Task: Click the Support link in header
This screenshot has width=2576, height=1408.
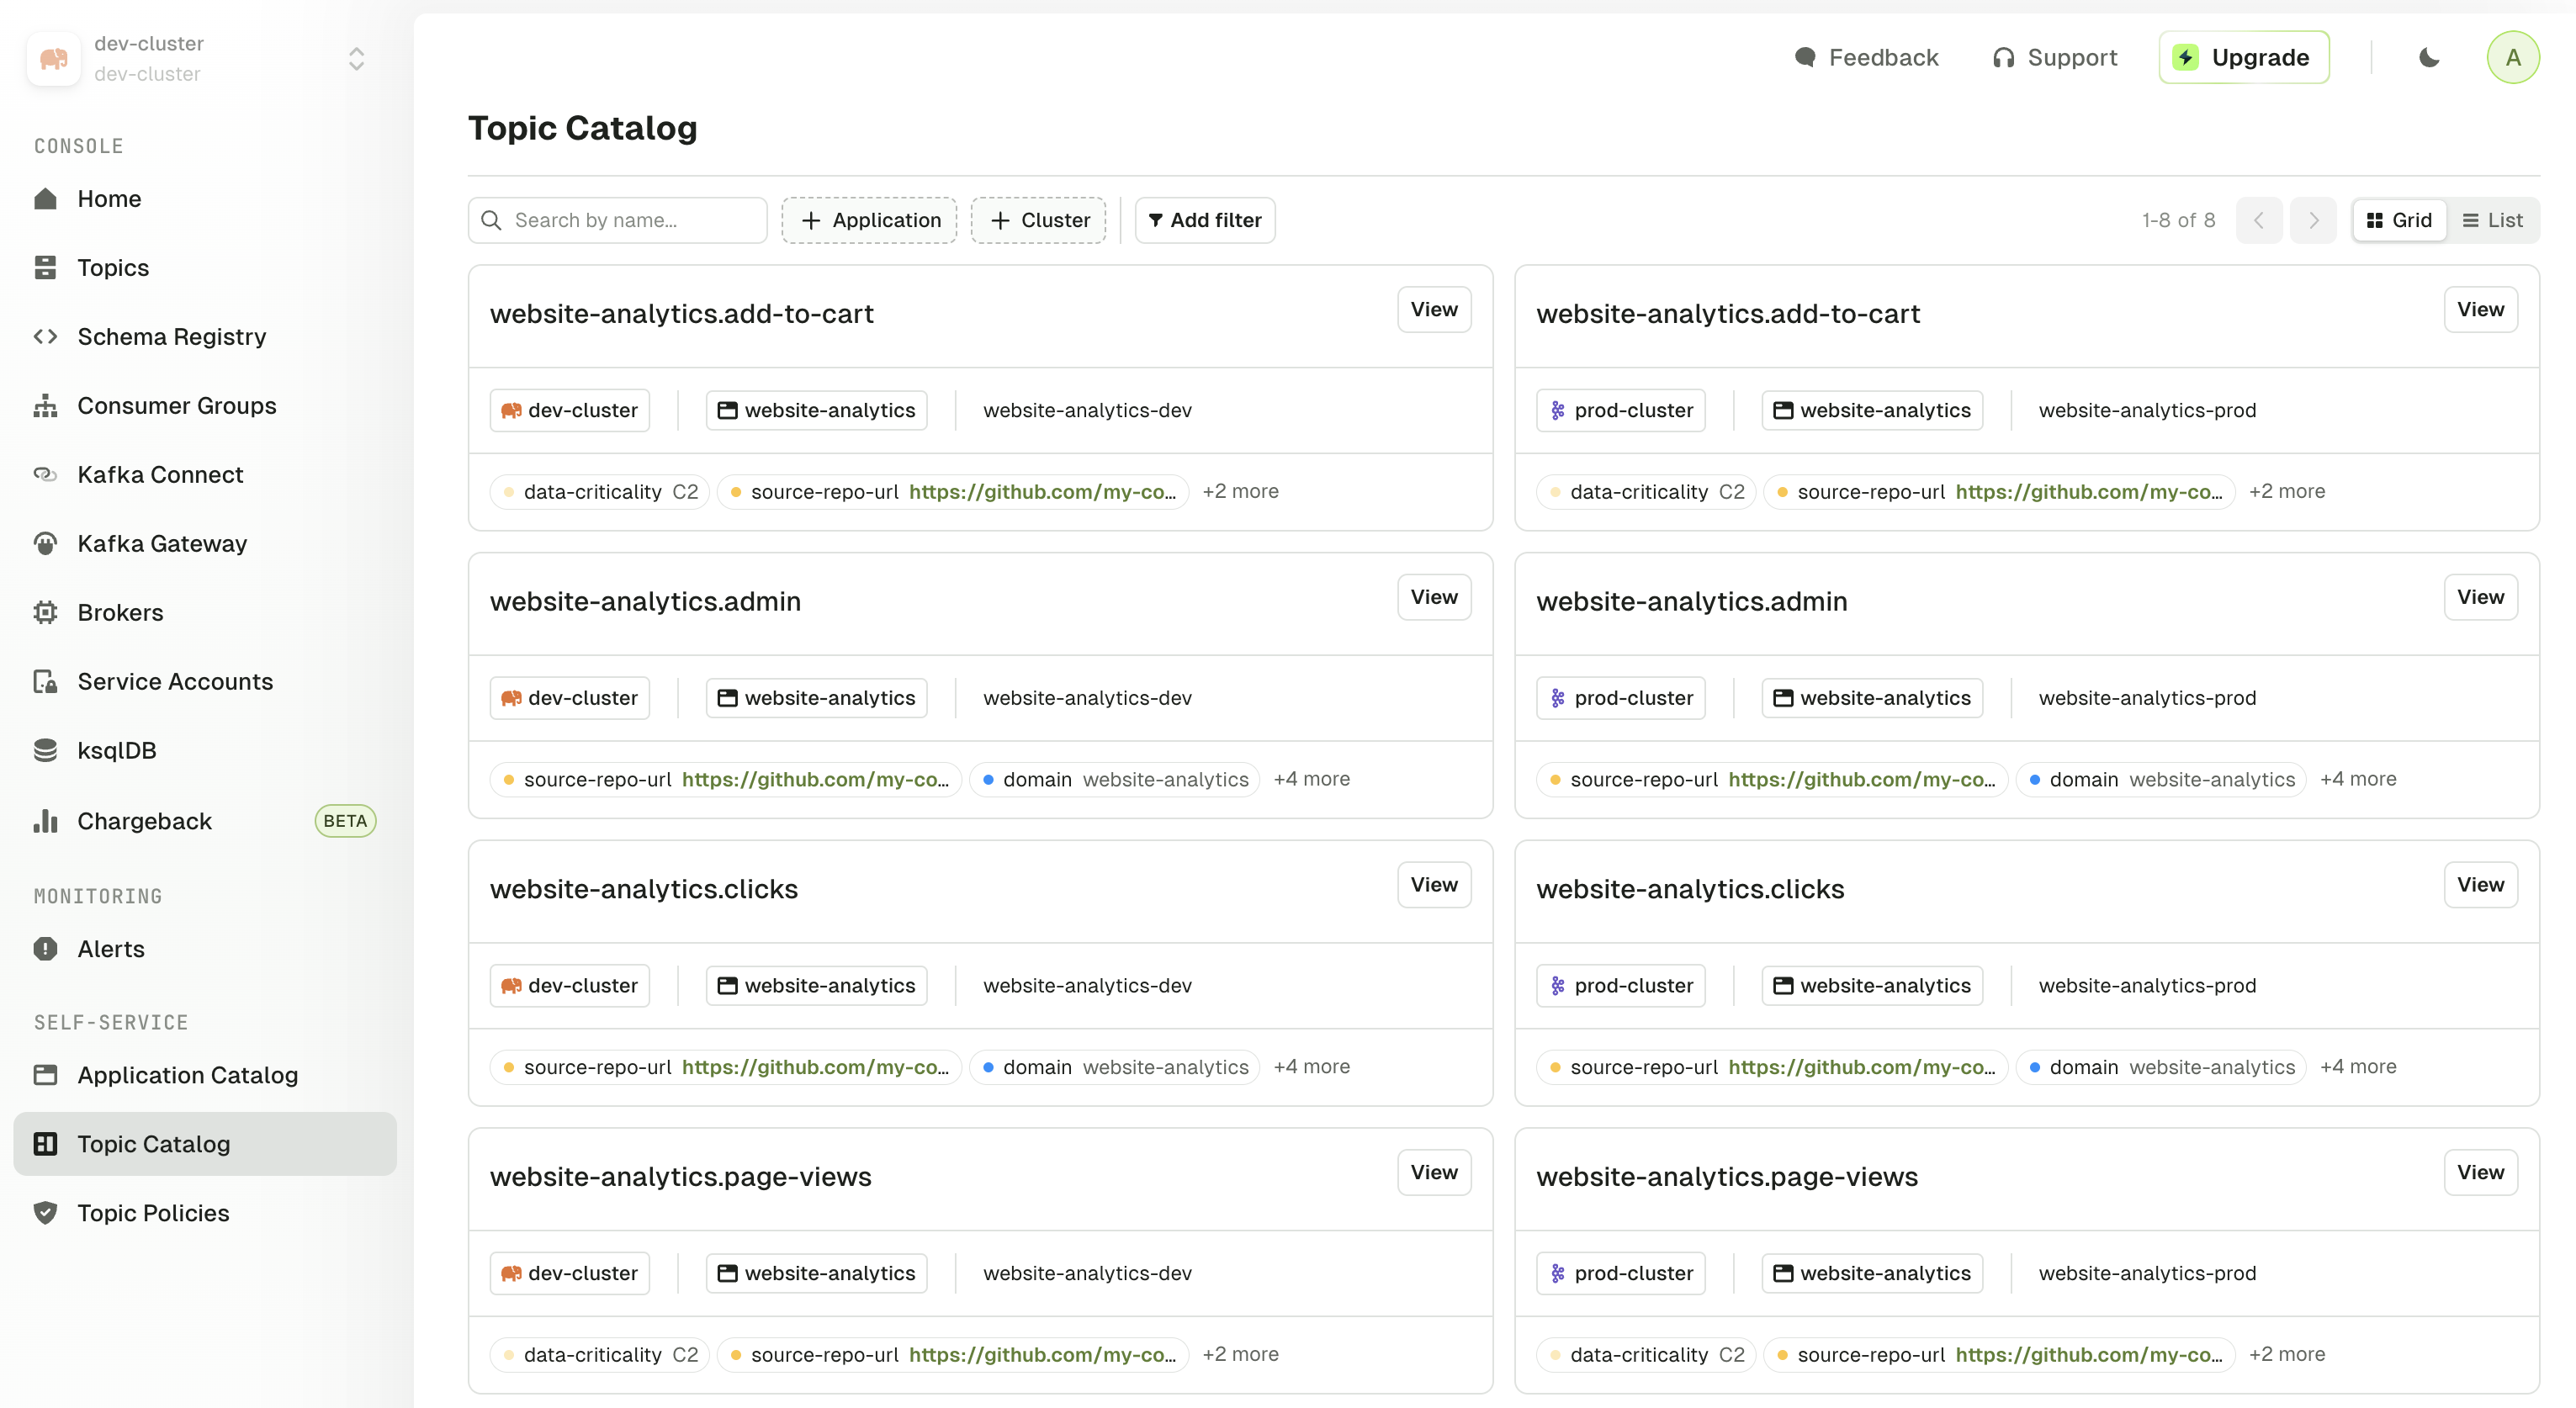Action: (x=2055, y=58)
